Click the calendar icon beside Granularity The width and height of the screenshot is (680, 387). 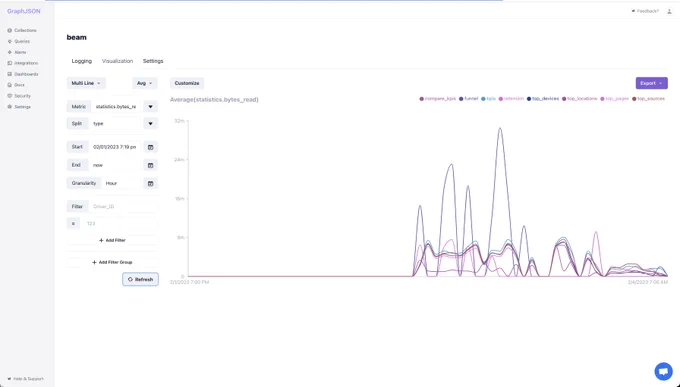(150, 184)
